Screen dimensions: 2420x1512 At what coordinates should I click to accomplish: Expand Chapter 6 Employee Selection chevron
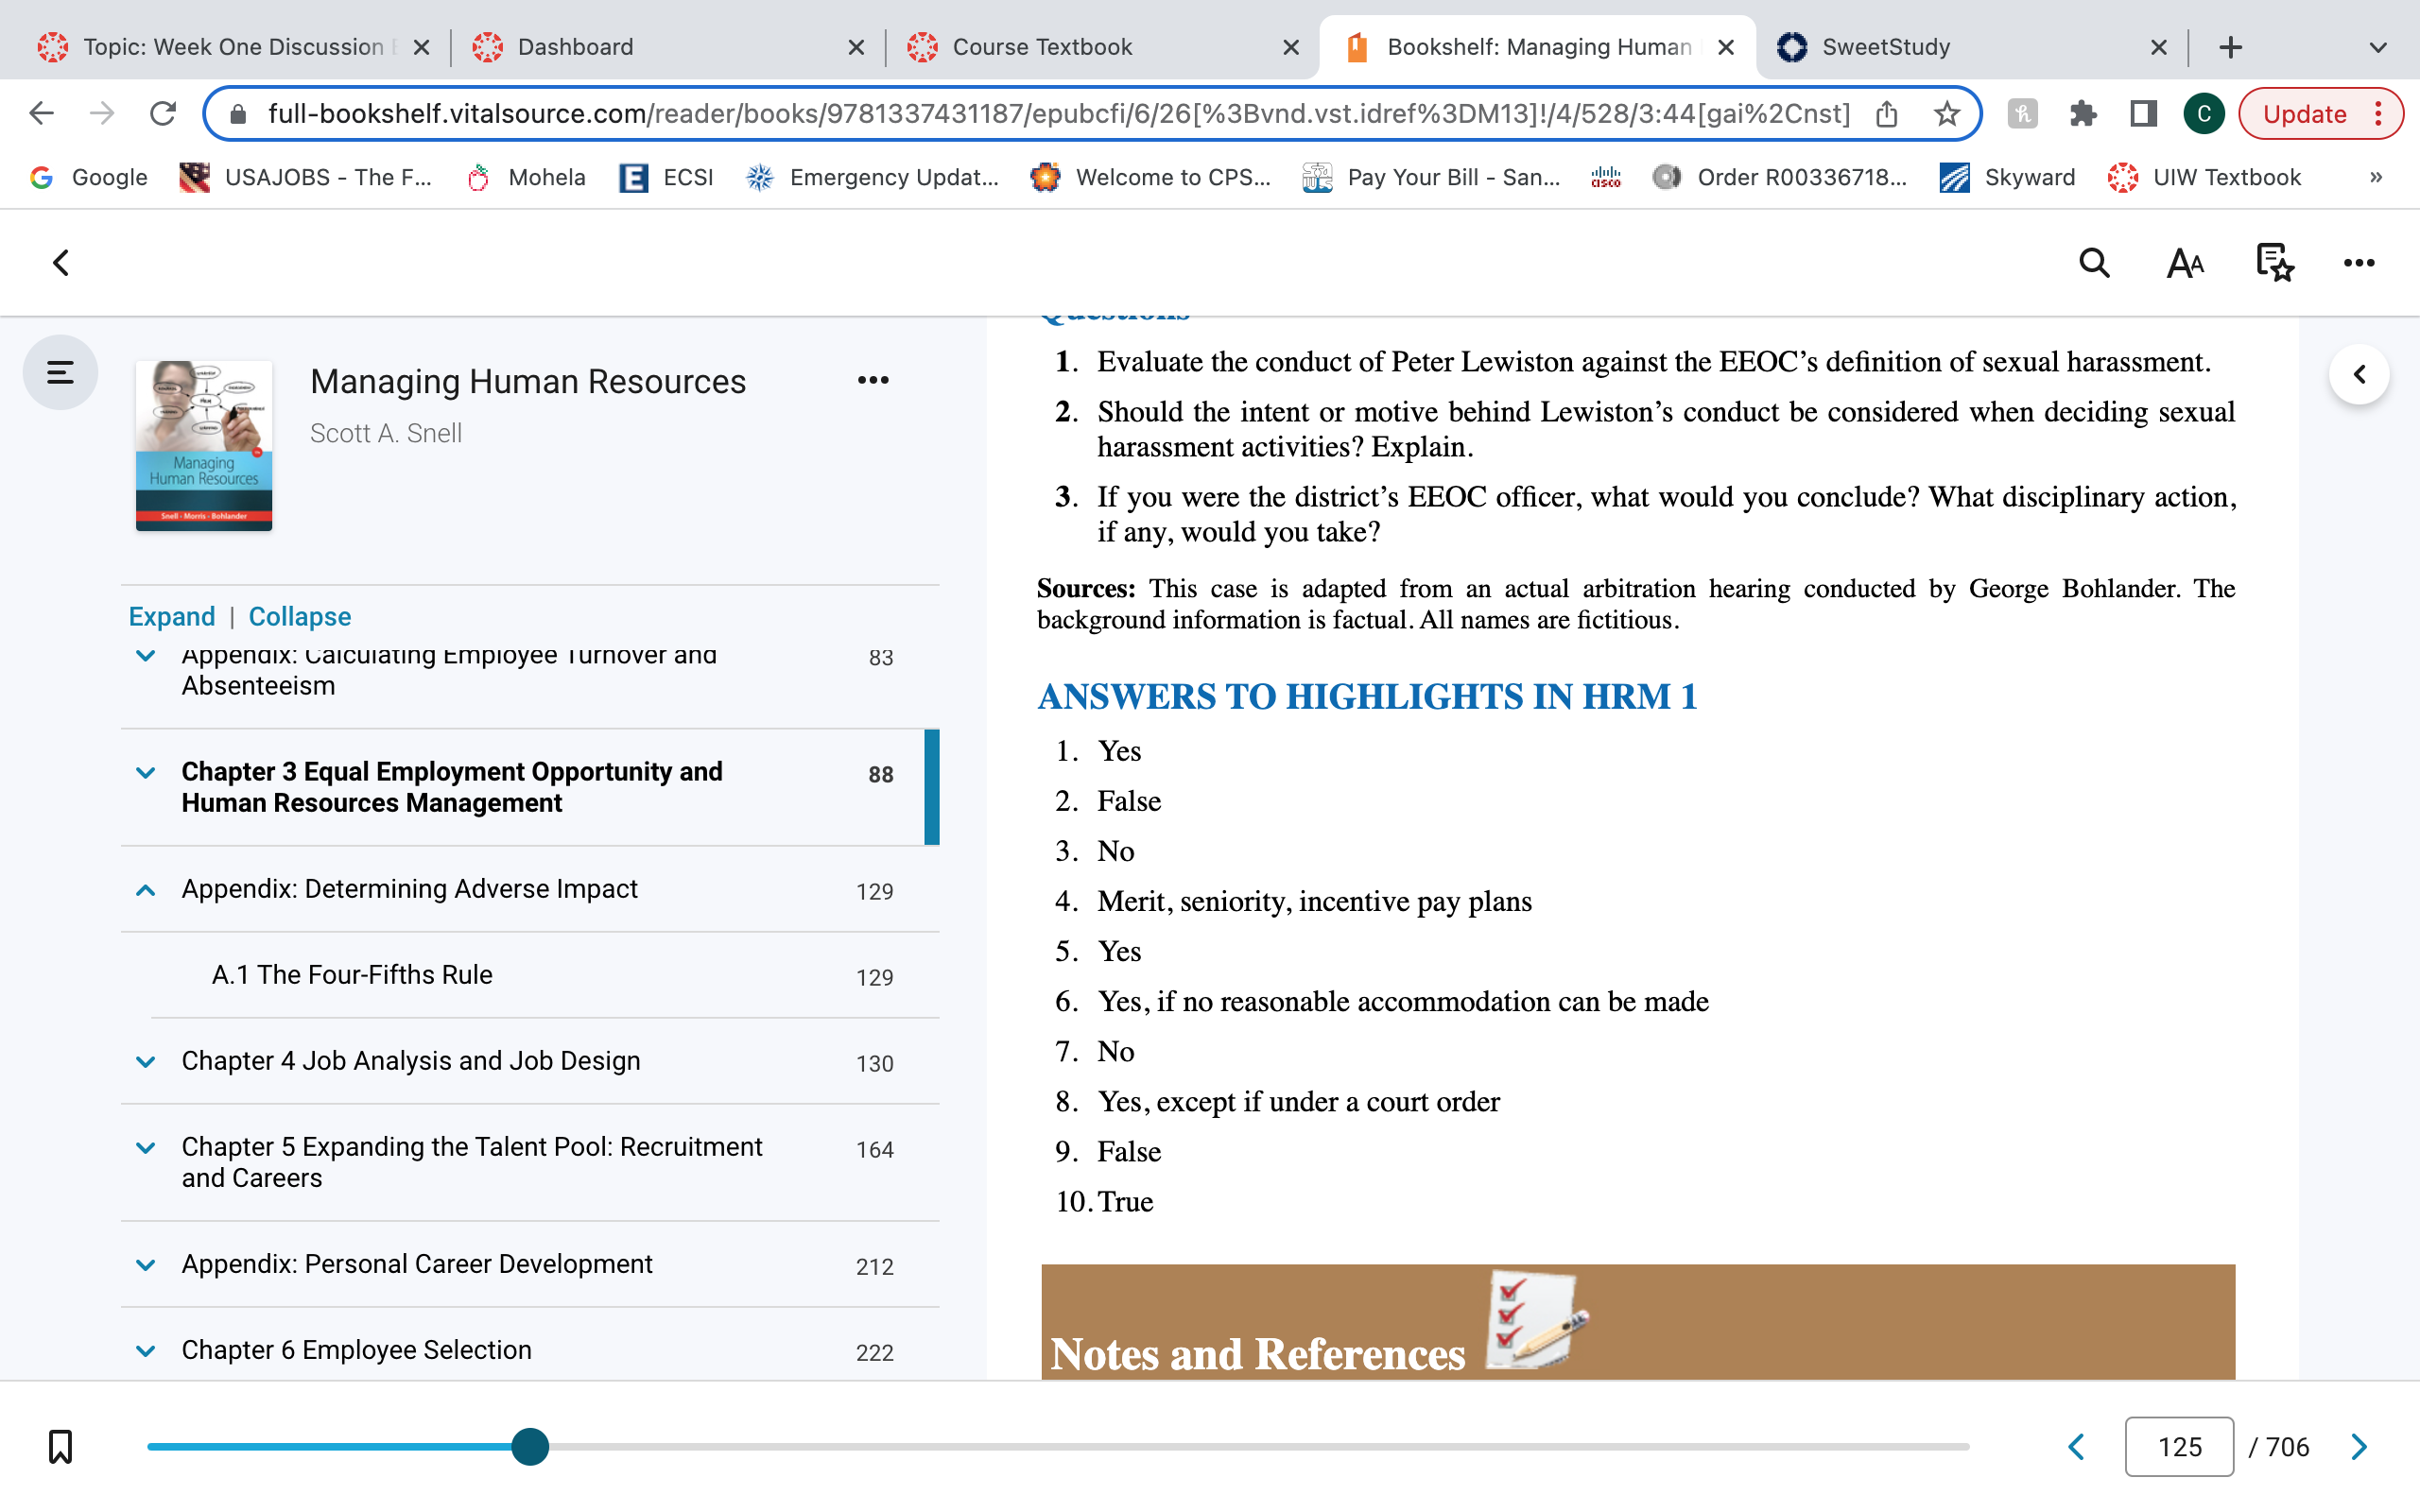[145, 1351]
